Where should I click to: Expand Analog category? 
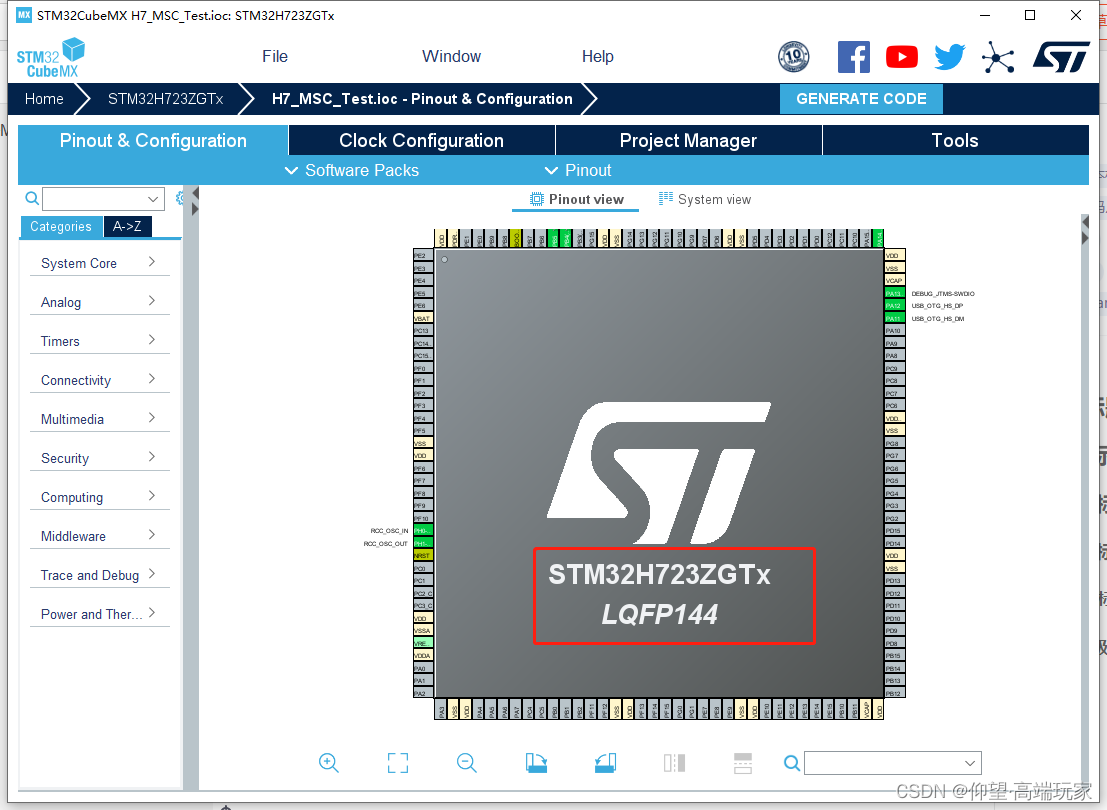click(100, 302)
